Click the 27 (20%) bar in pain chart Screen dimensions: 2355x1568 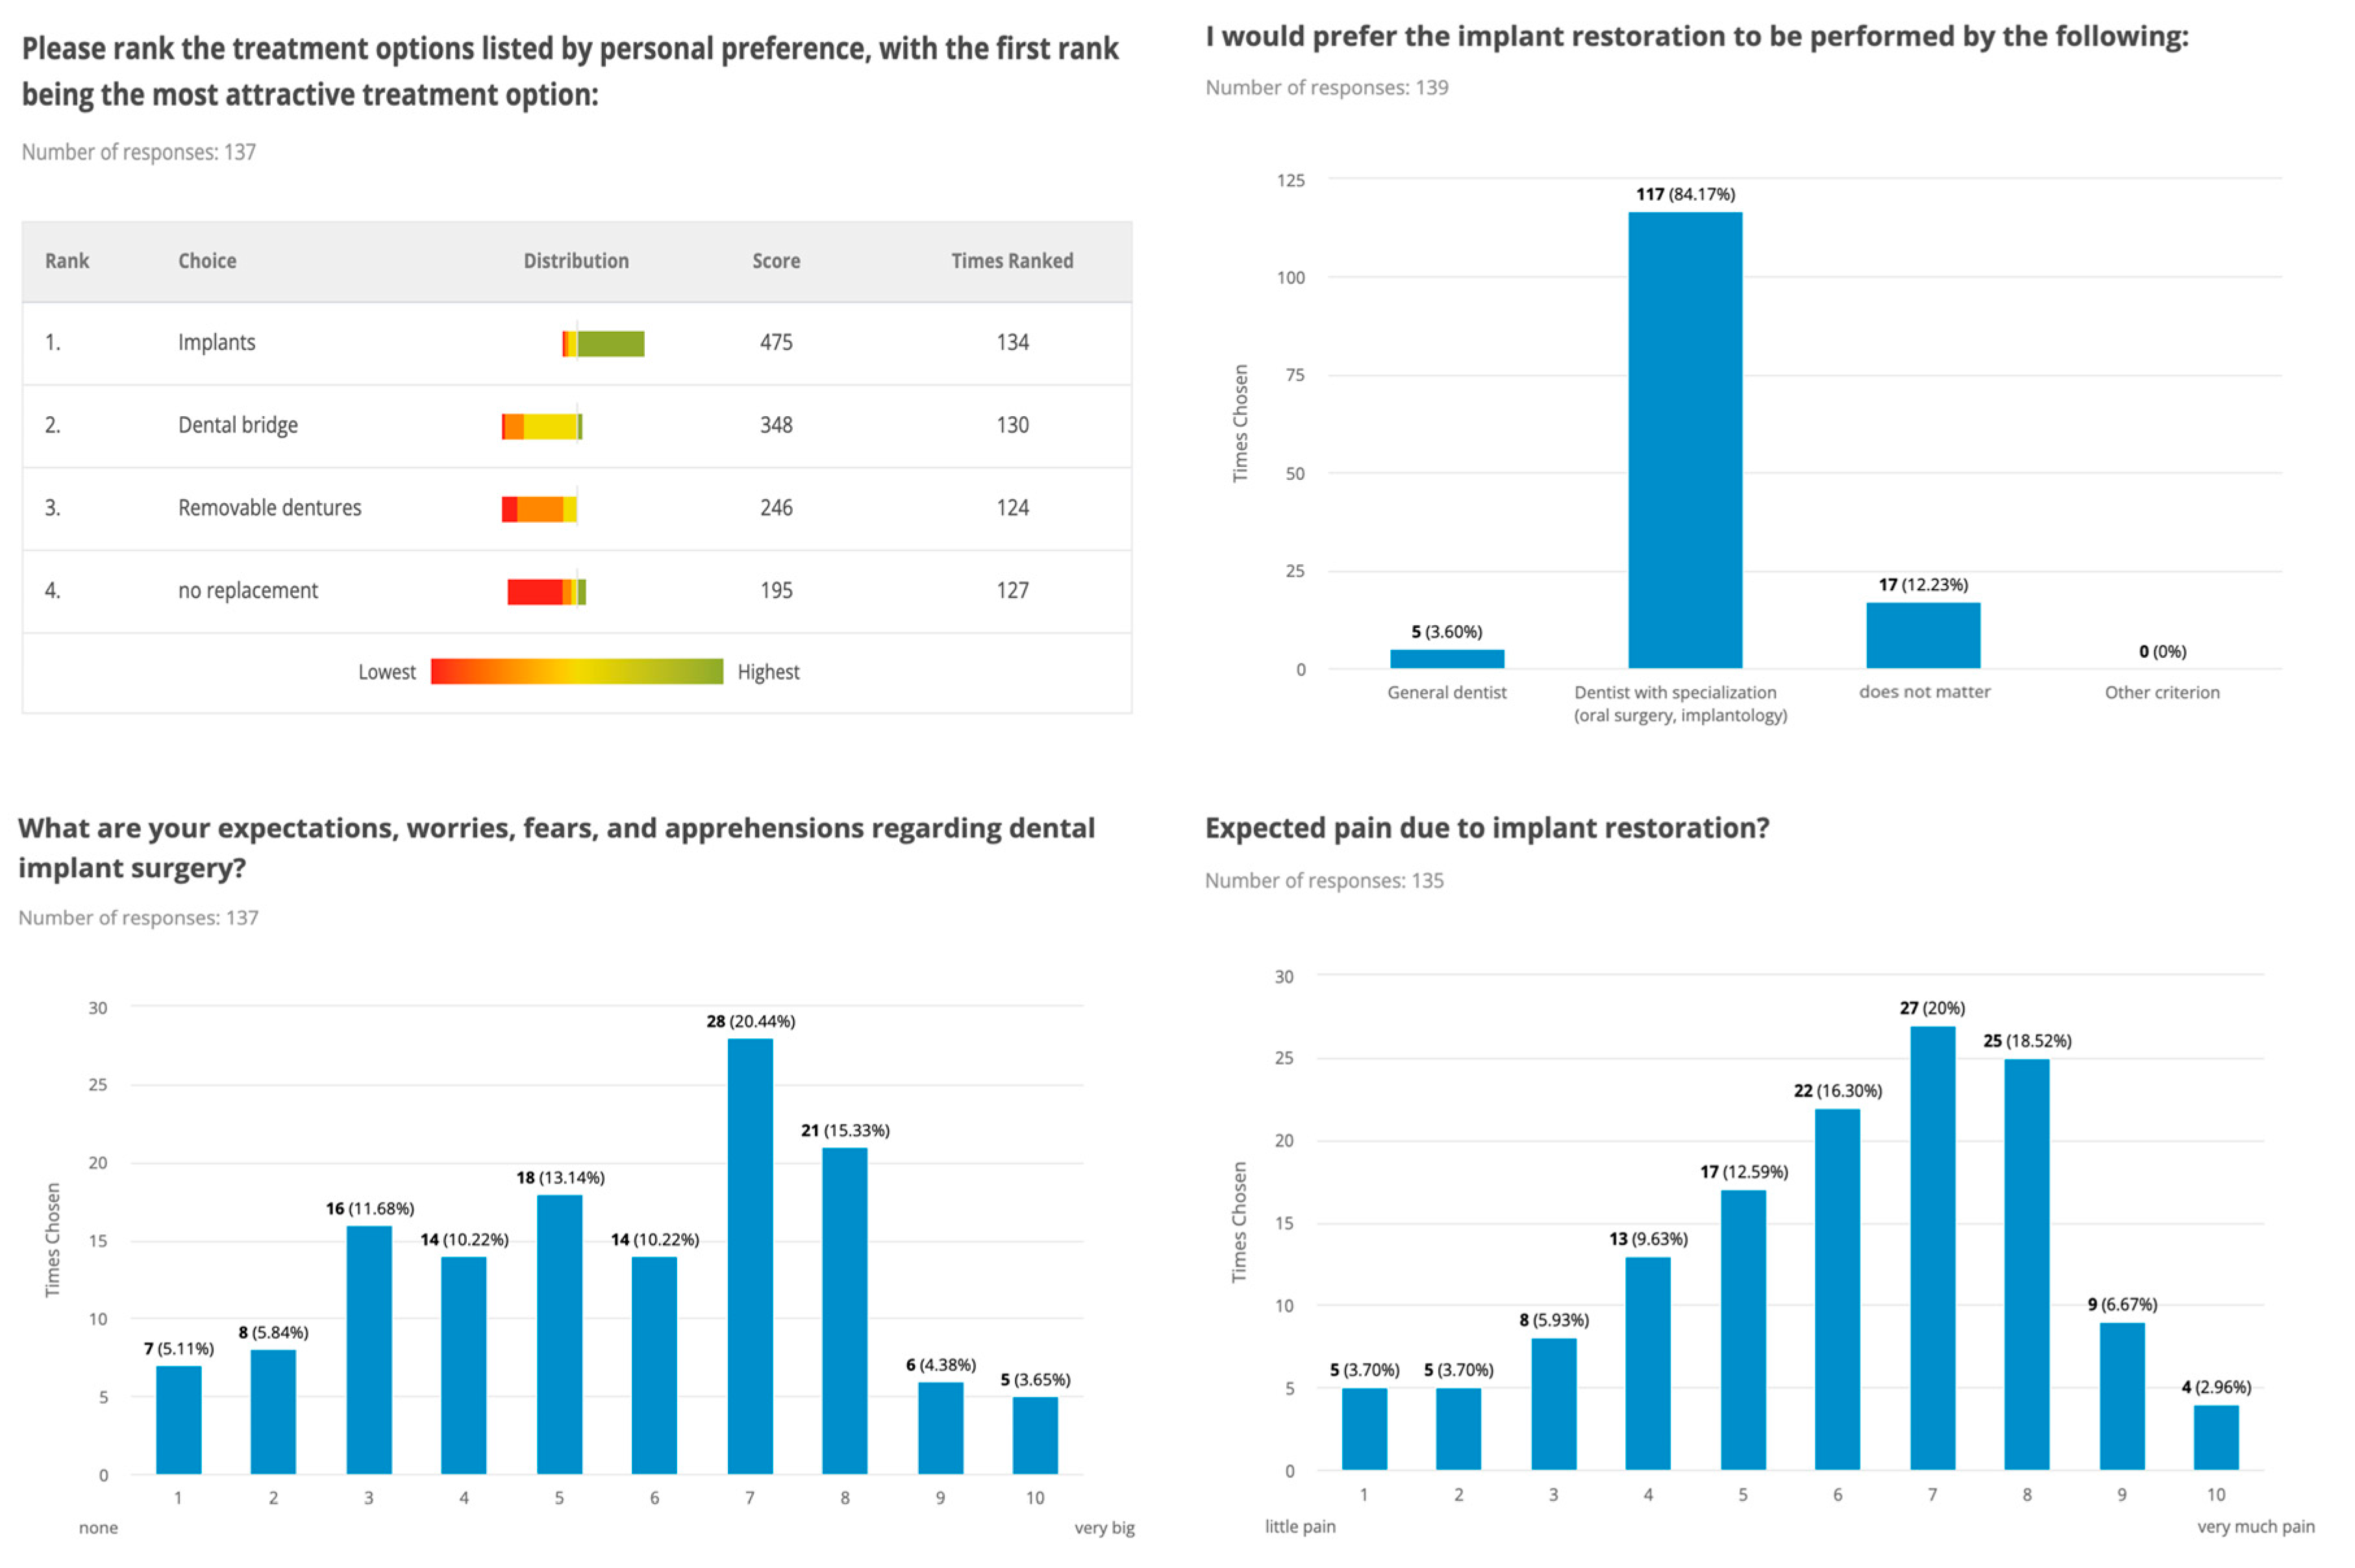tap(1932, 1248)
